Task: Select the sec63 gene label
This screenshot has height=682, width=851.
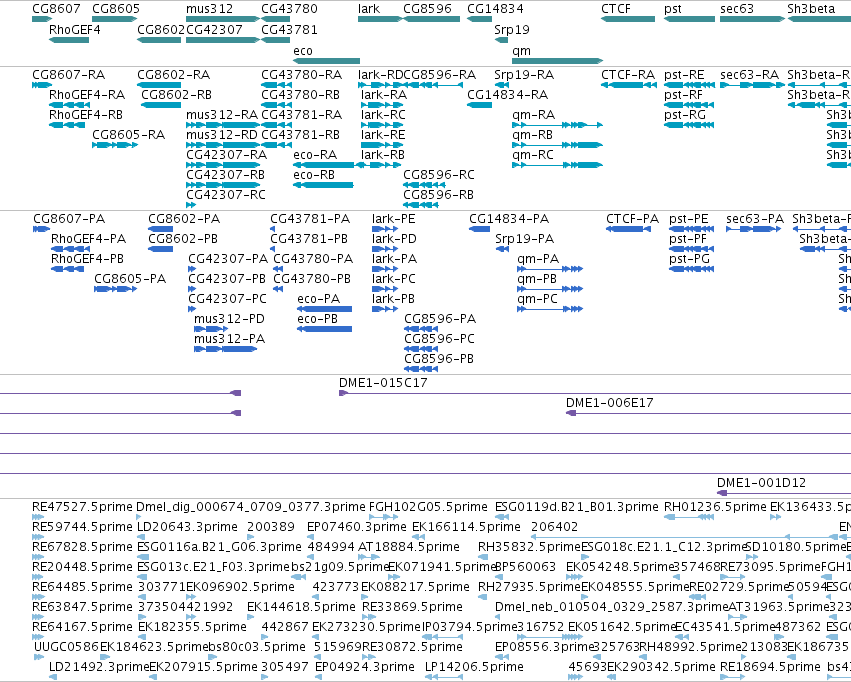Action: coord(736,9)
